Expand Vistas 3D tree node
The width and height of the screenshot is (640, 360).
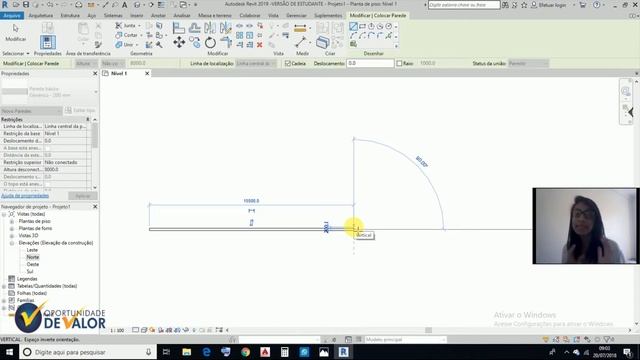(12, 236)
